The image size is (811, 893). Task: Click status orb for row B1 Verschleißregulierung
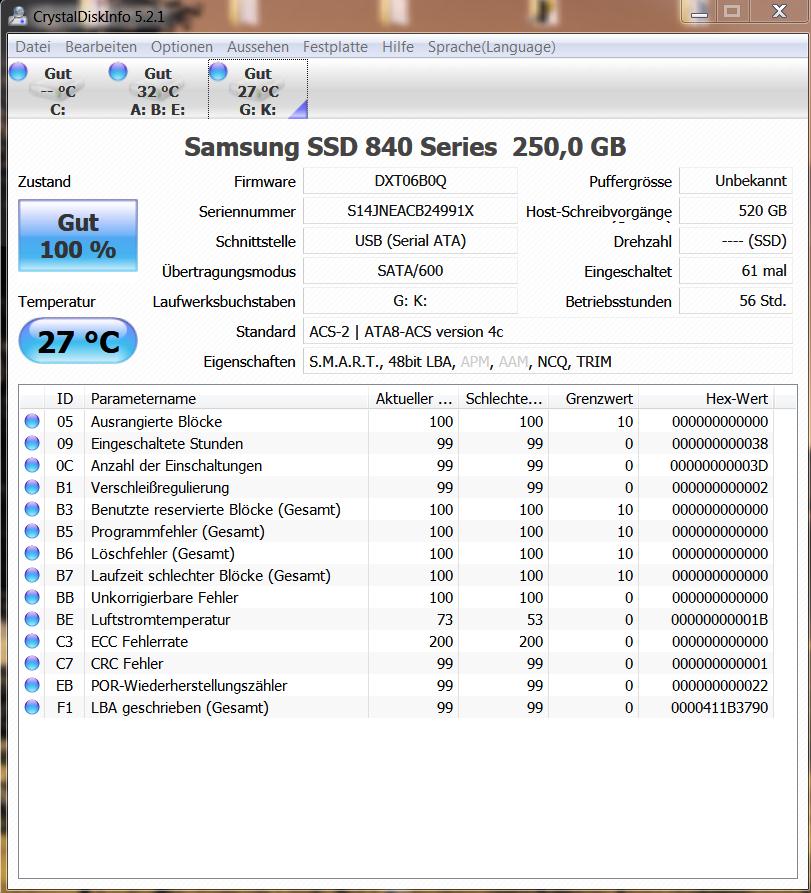pos(32,488)
